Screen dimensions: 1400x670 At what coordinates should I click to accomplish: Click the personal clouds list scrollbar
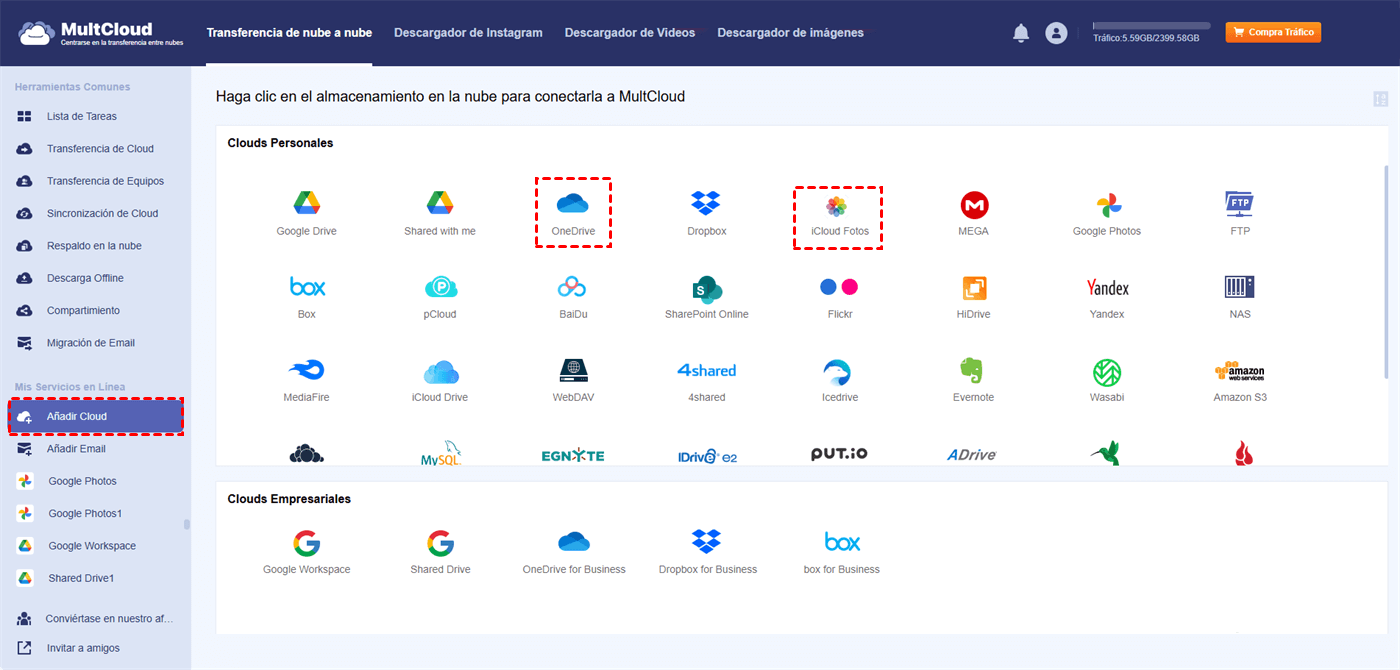point(1386,272)
